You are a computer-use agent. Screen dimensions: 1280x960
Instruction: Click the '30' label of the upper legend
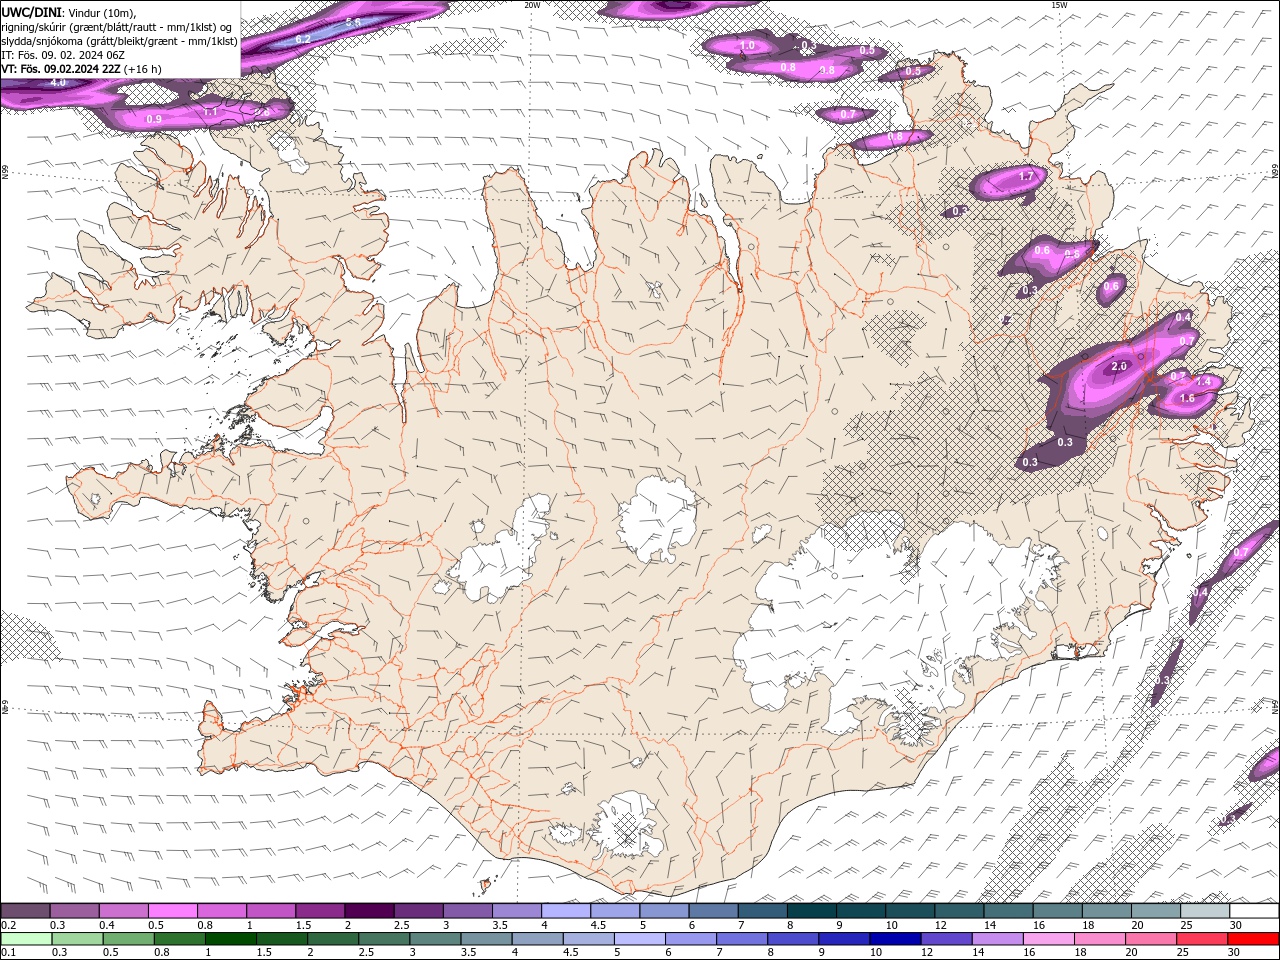1236,925
